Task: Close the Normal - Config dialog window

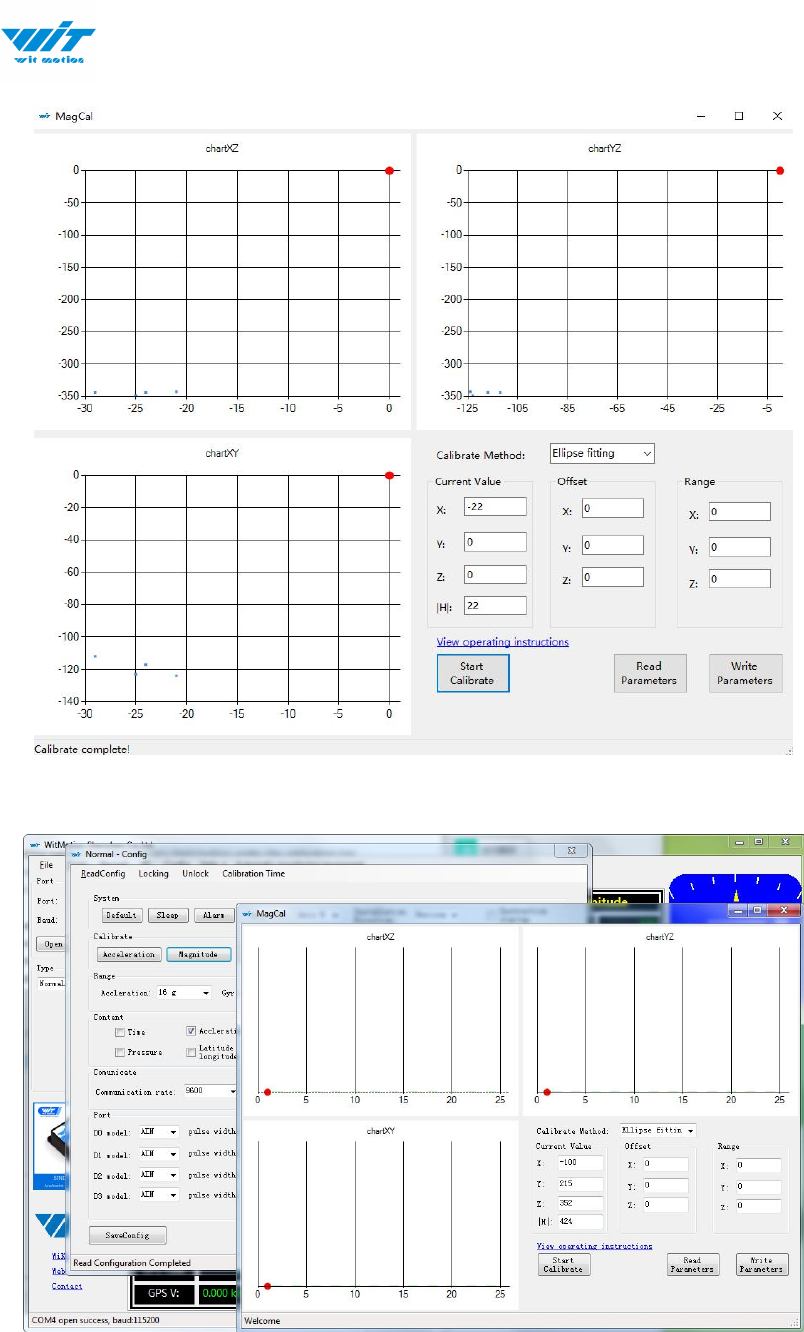Action: (572, 852)
